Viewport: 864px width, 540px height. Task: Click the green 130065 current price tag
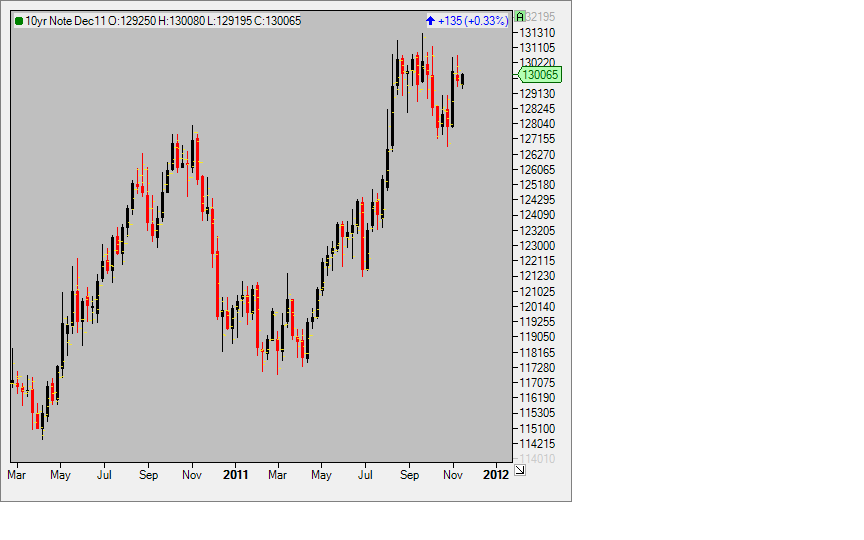tap(540, 75)
